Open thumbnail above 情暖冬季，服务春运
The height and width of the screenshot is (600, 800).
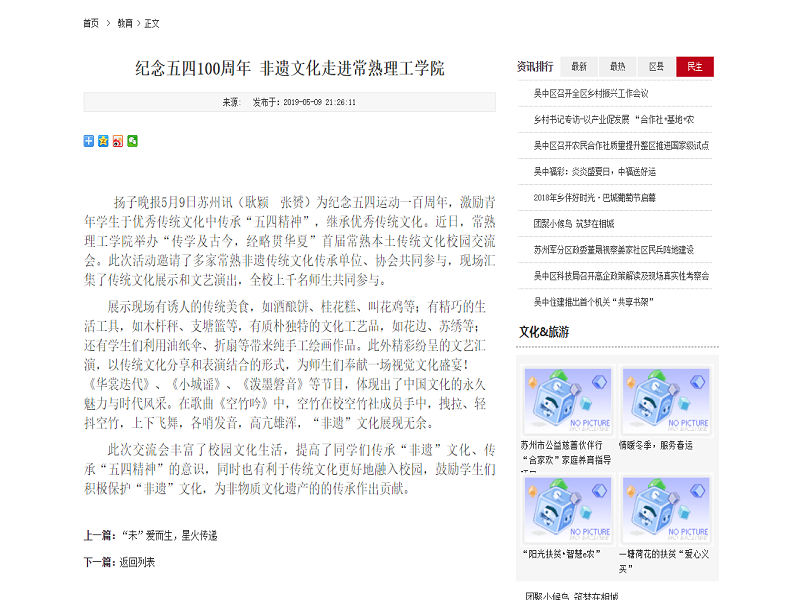click(666, 399)
